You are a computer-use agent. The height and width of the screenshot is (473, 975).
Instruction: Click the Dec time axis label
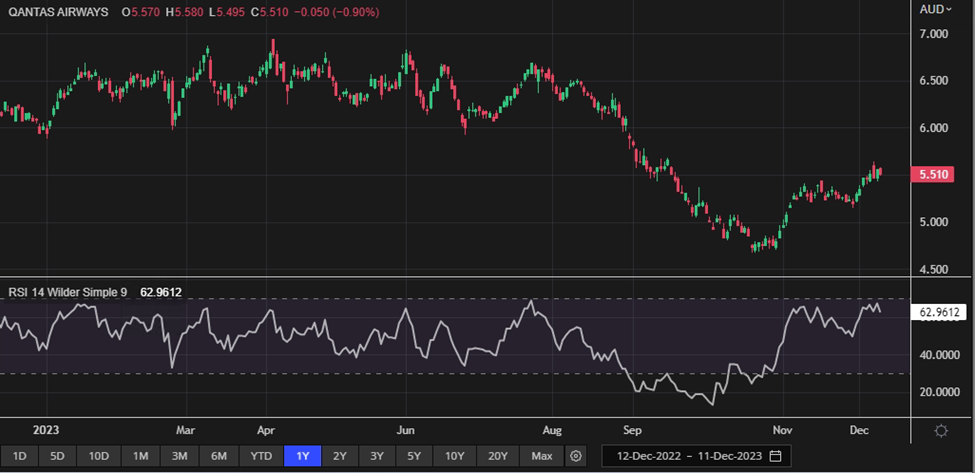coord(859,430)
